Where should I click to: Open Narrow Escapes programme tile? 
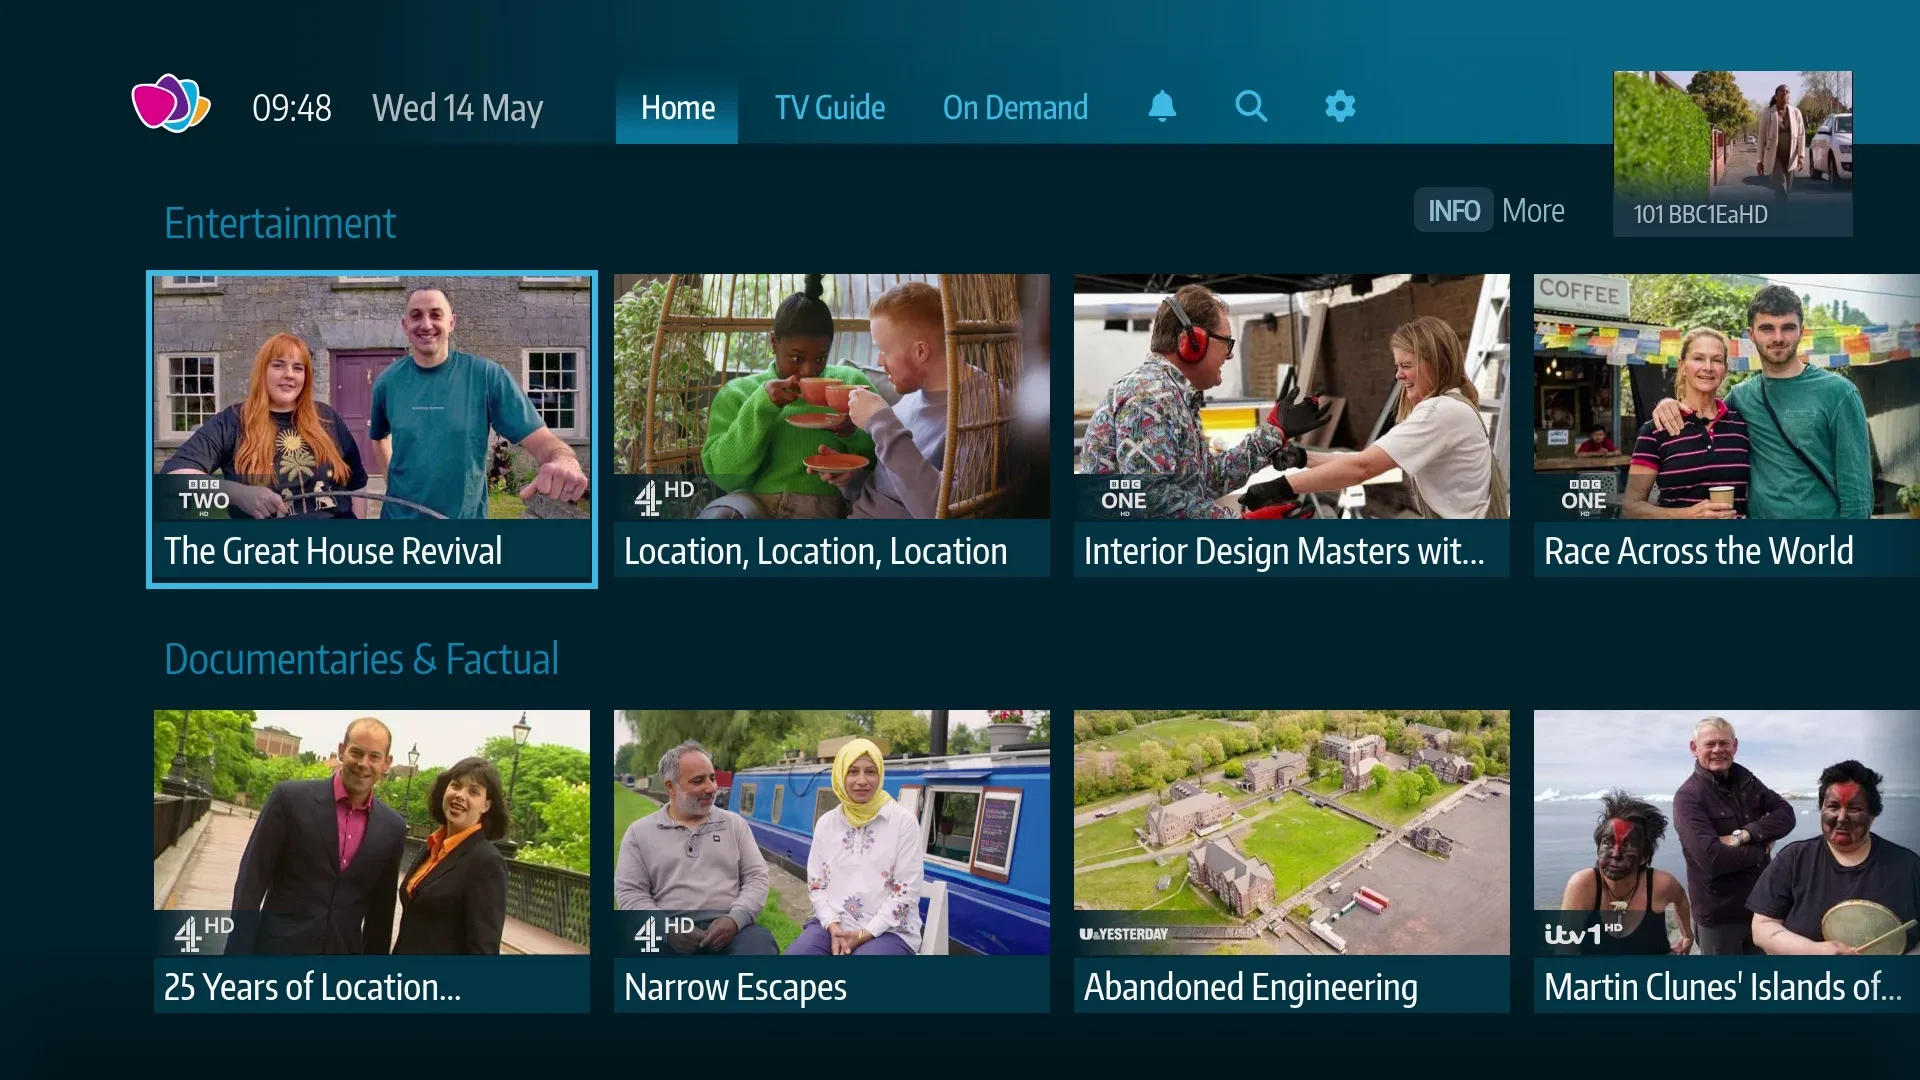pos(831,862)
